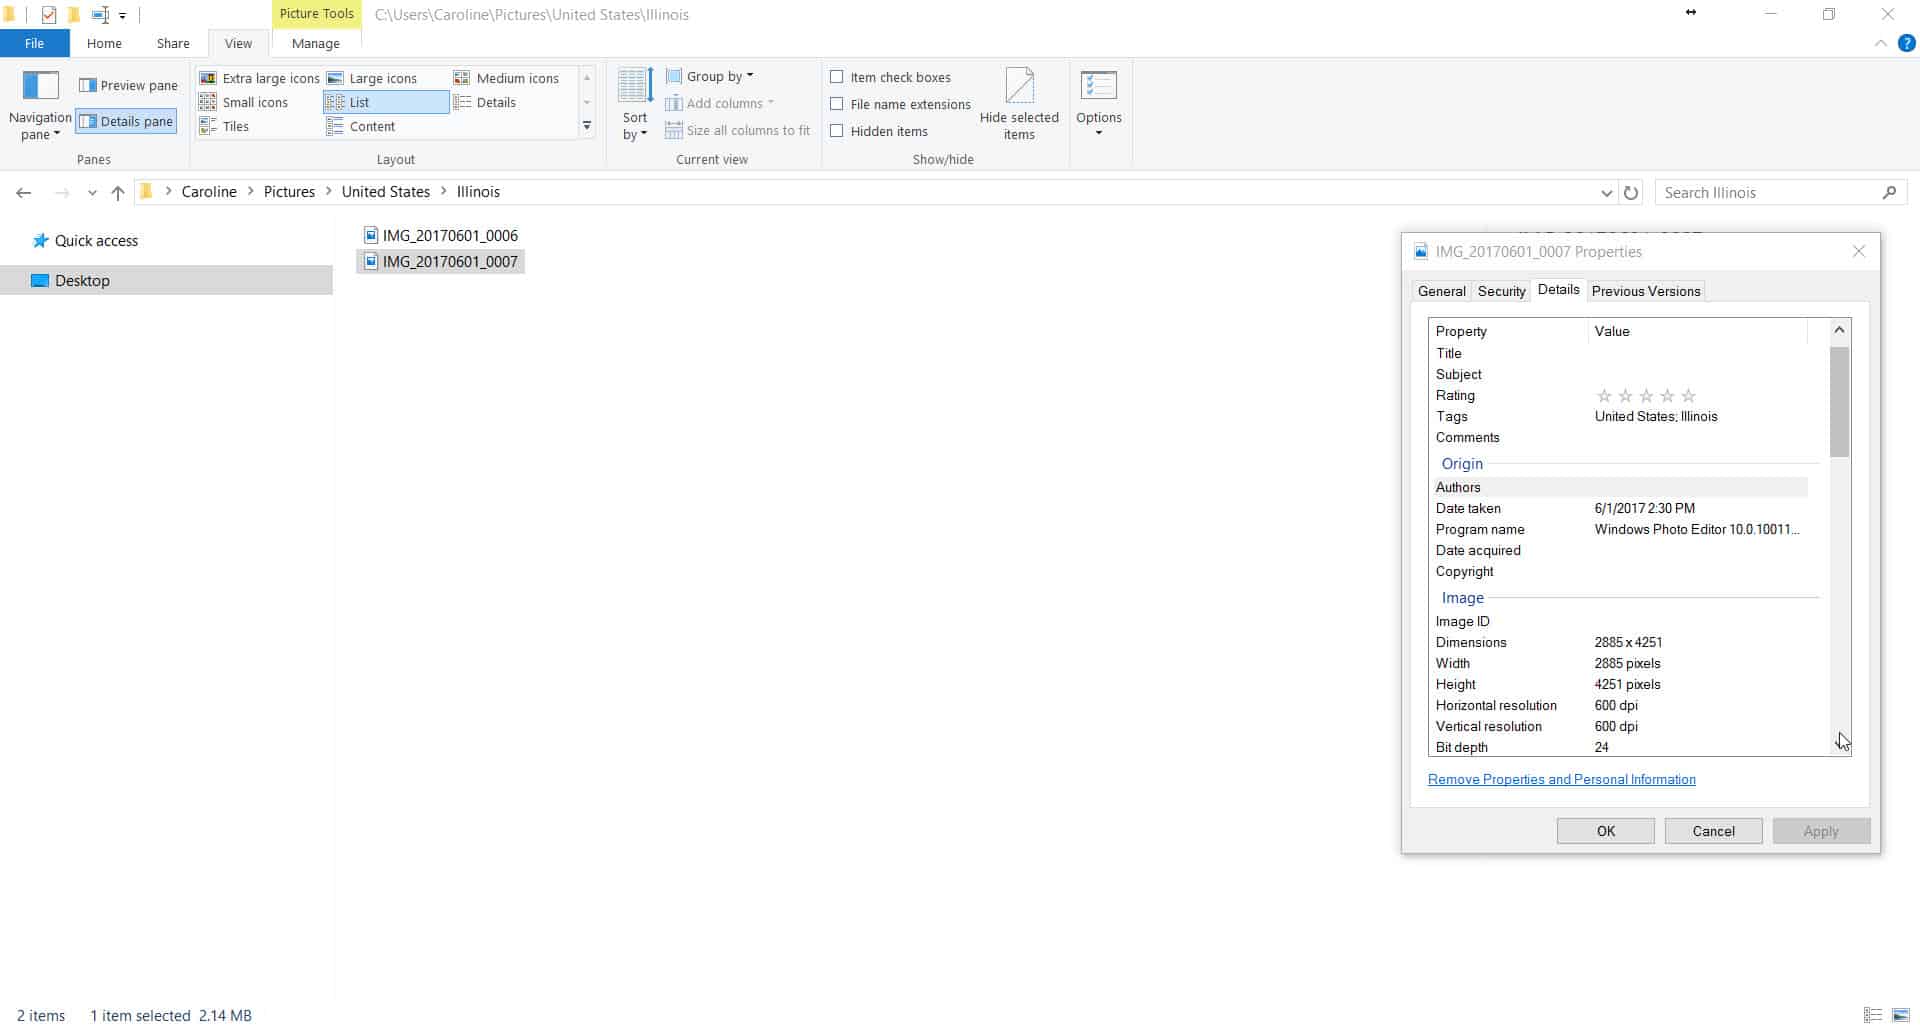Click the Navigation pane icon
Screen dimensions: 1920x1030
pos(40,86)
